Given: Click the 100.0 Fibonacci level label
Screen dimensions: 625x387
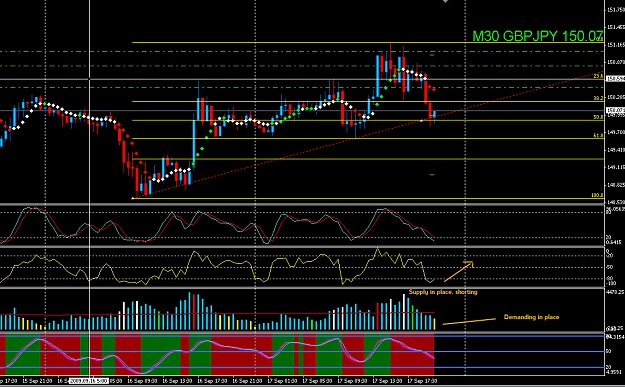Looking at the screenshot, I should click(597, 195).
